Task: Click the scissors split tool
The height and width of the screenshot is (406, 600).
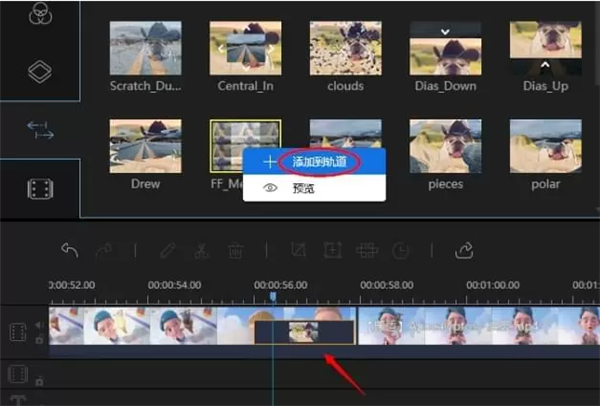Action: click(200, 250)
